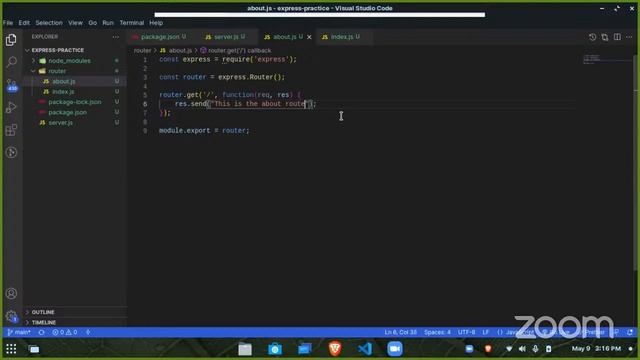The image size is (640, 360).
Task: Click the synchronize changes status icon
Action: (x=42, y=332)
